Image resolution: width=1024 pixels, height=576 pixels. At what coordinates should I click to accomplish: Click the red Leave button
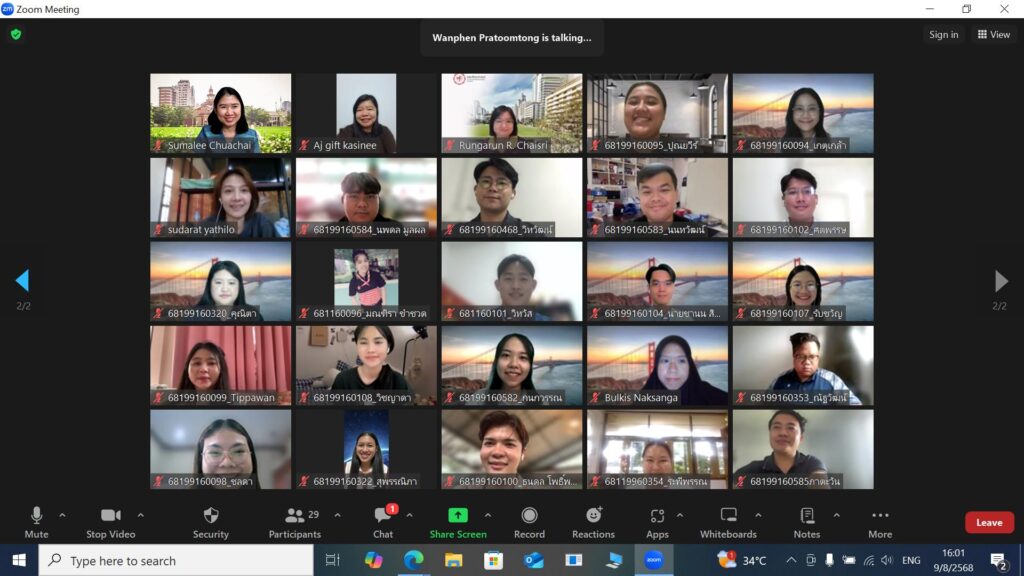[989, 522]
